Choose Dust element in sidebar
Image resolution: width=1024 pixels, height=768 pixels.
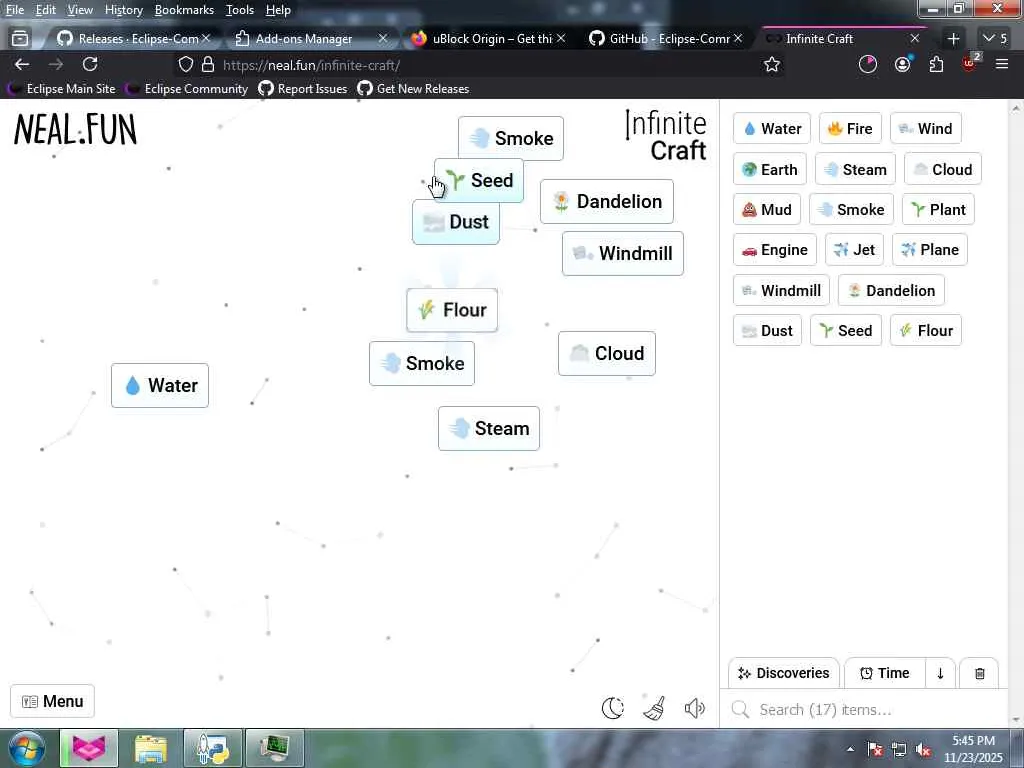pyautogui.click(x=767, y=330)
